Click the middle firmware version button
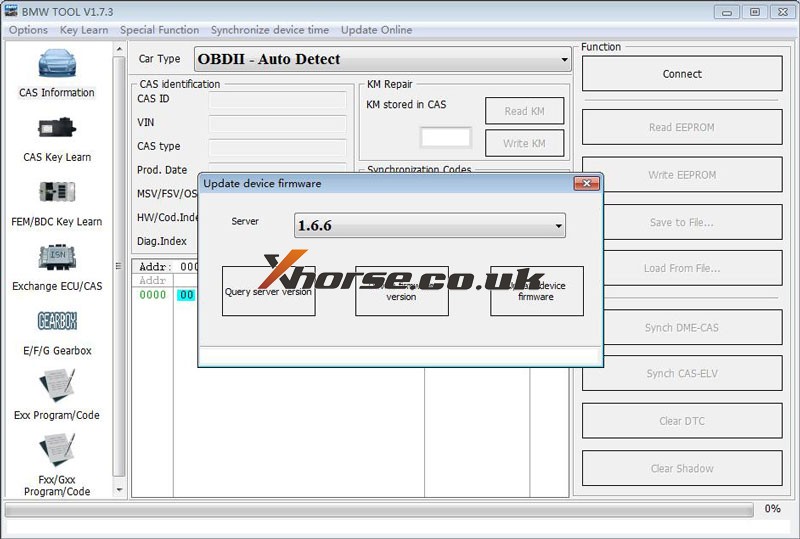 (x=402, y=291)
